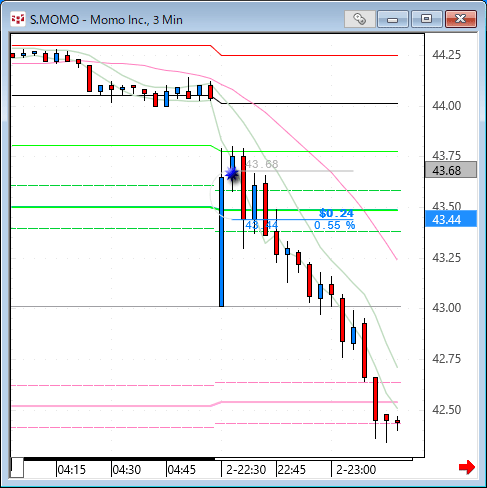Click the chart link chain icon
The height and width of the screenshot is (488, 487).
(360, 19)
